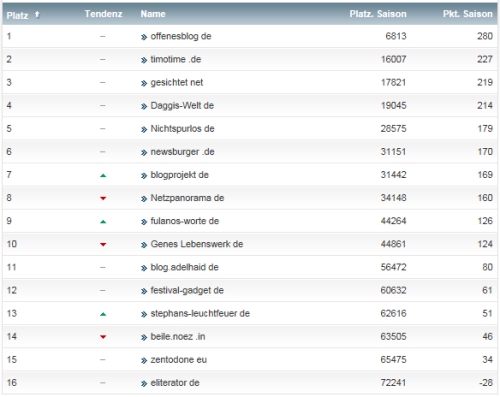Select season rank value 65475
Screen dimensions: 500x397
[394, 360]
